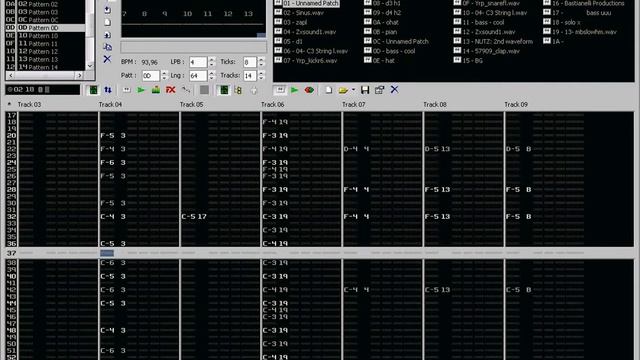
Task: Start playback with the green play arrow near FX
Action: 141,90
